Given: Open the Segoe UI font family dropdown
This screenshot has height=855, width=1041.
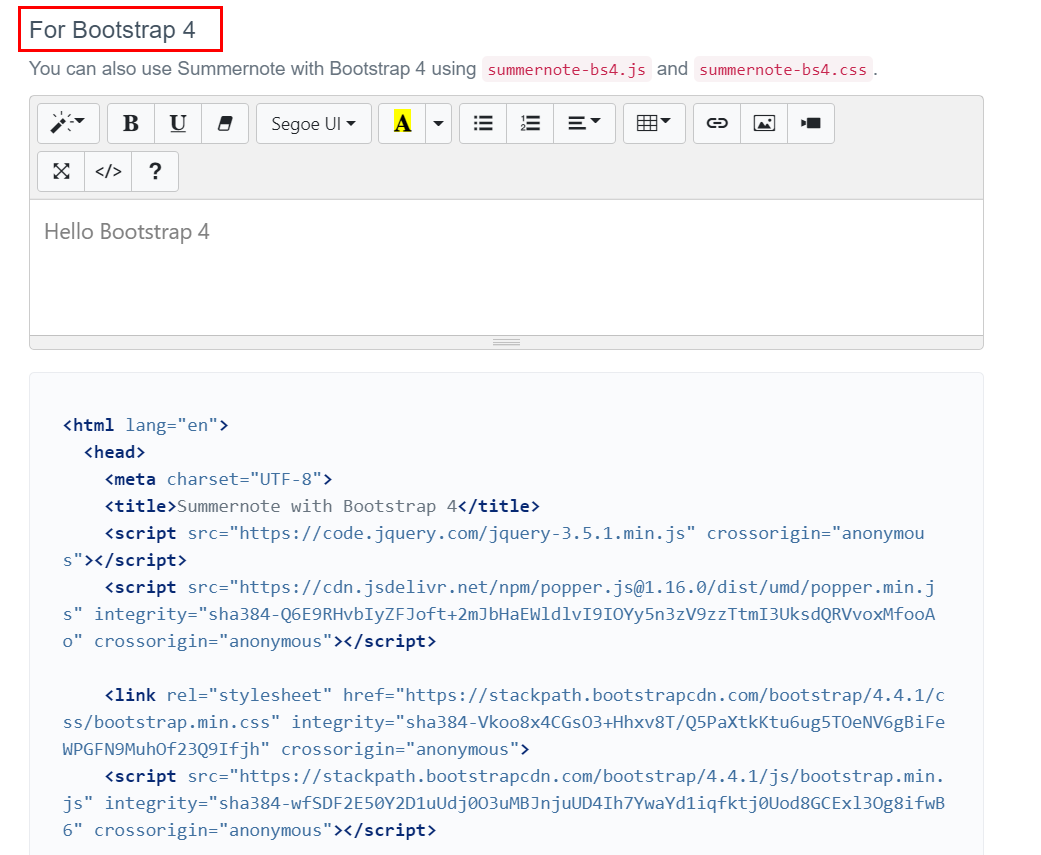Looking at the screenshot, I should click(x=313, y=123).
